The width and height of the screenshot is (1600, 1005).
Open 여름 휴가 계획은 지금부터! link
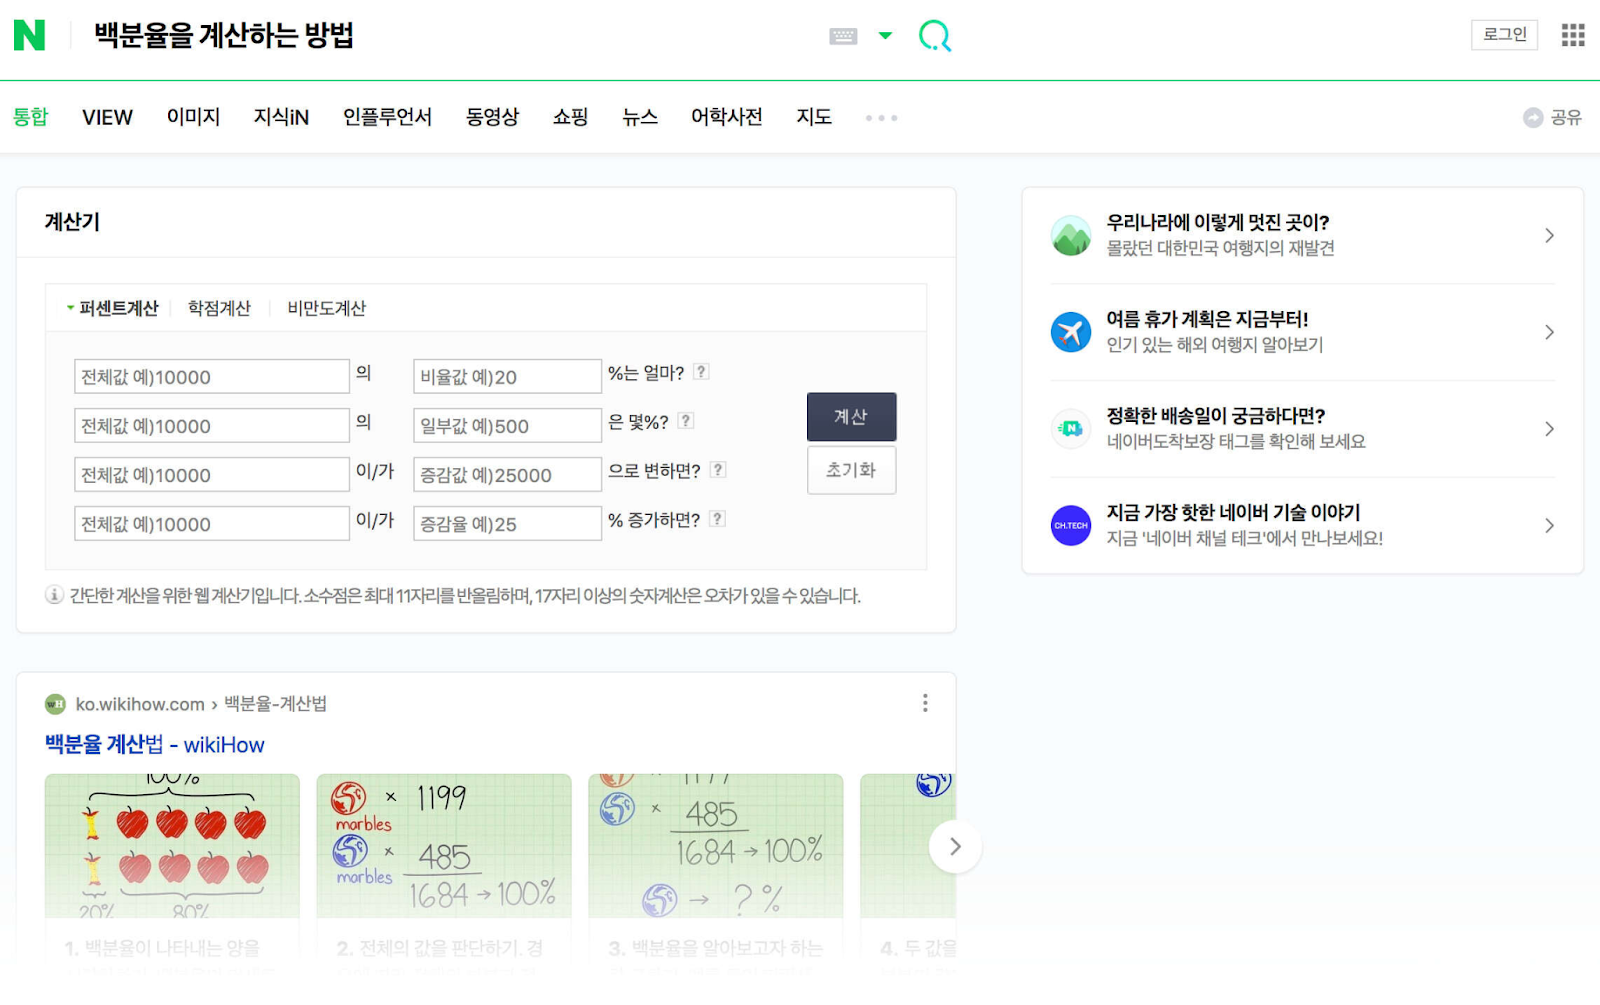(x=1207, y=319)
